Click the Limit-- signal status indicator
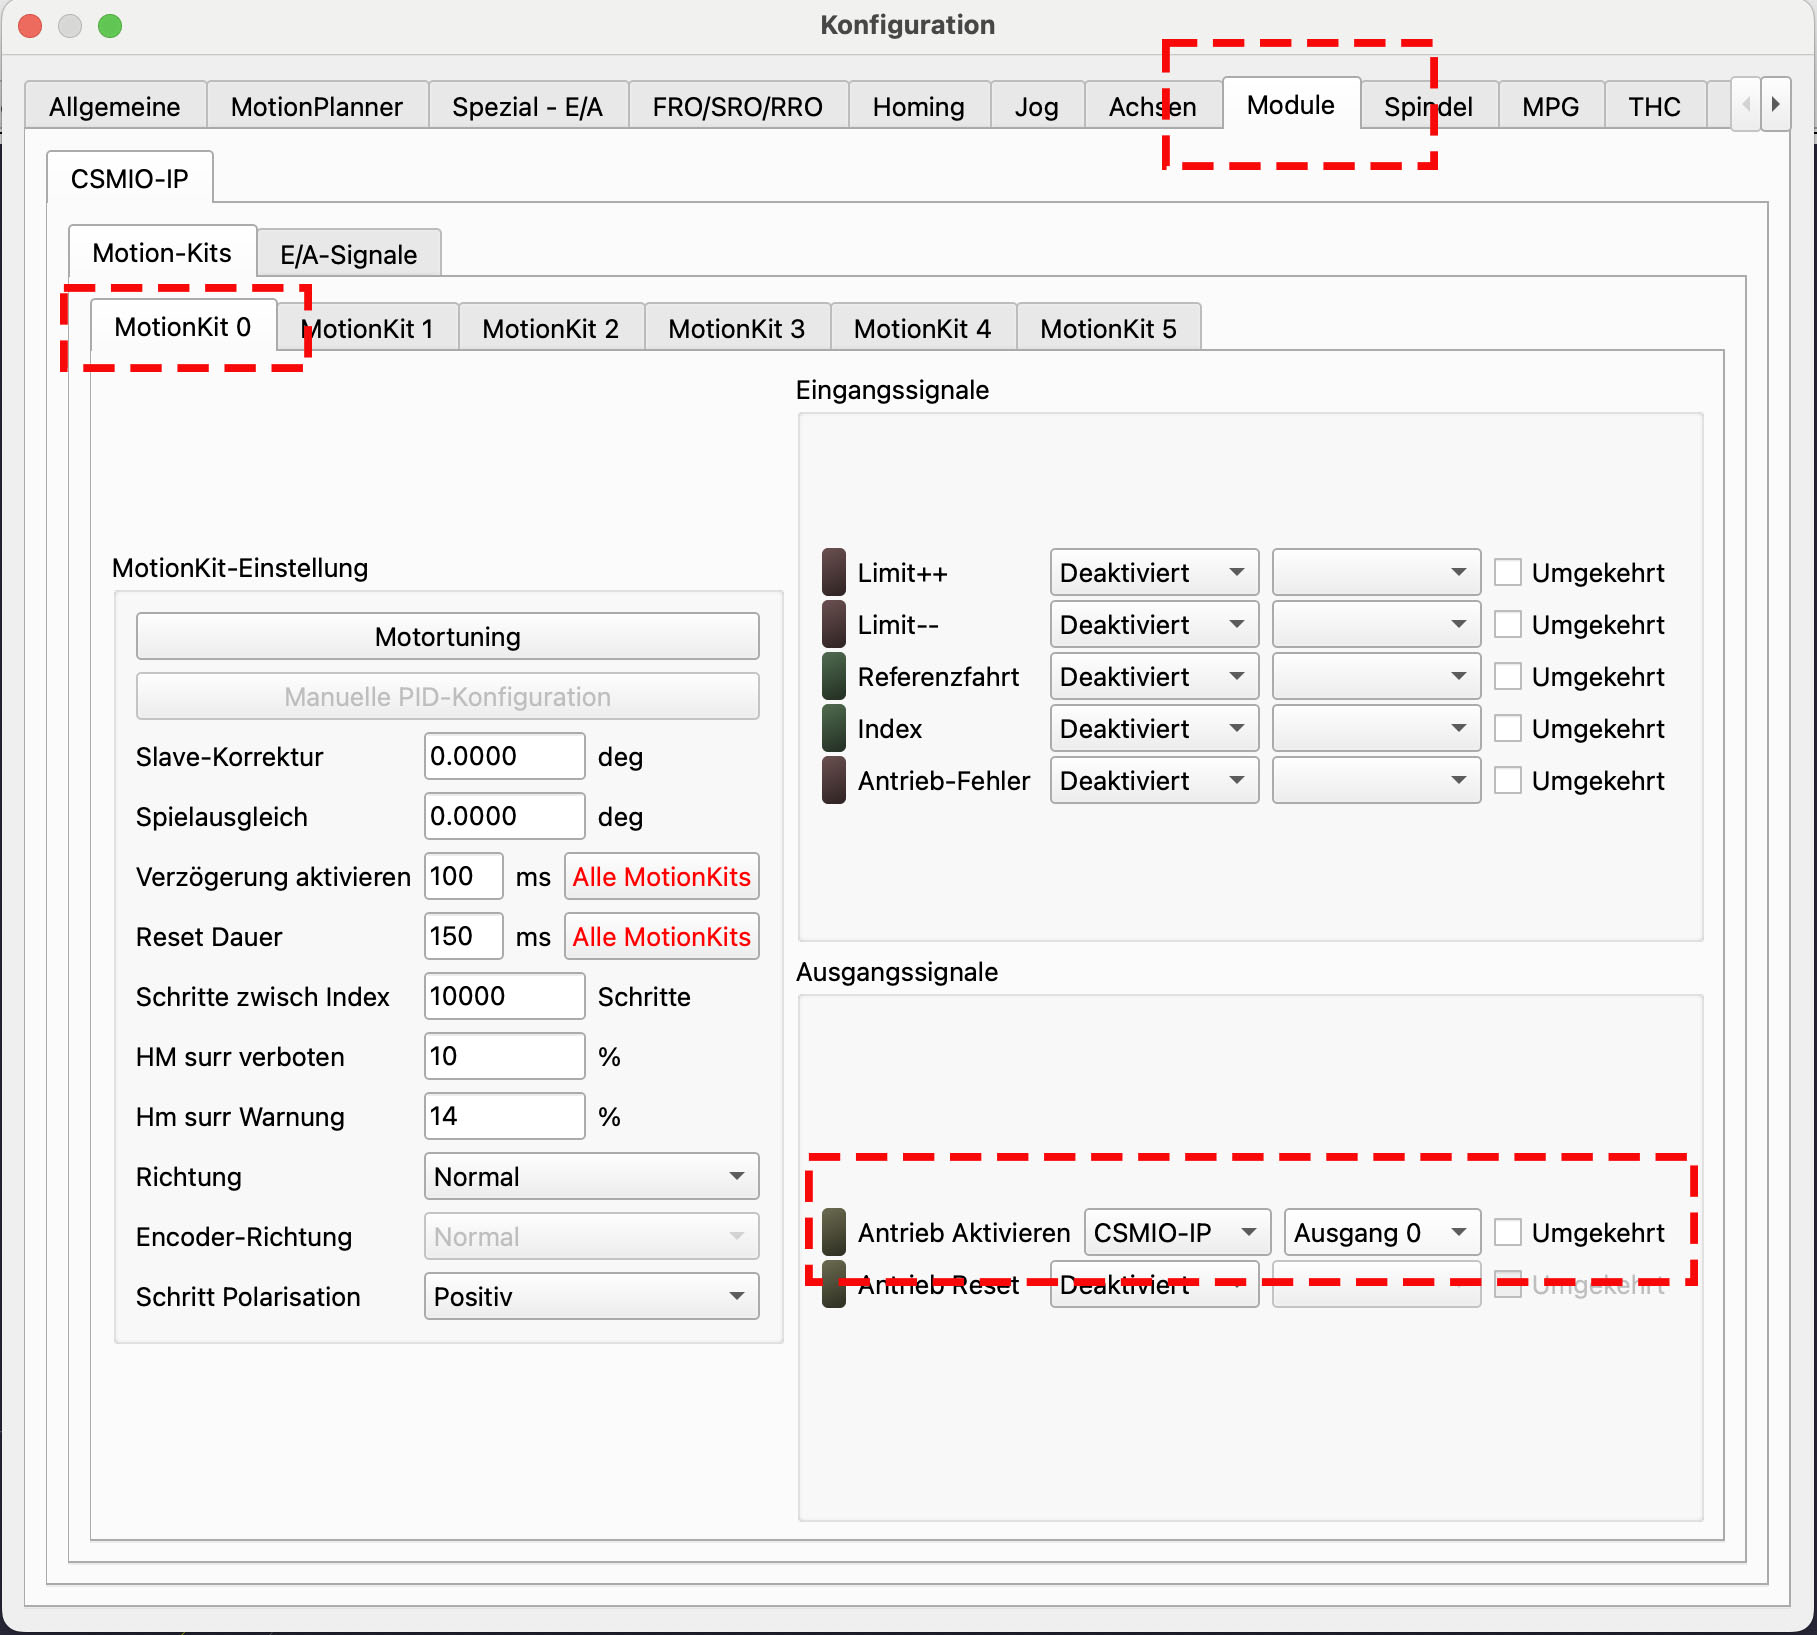The height and width of the screenshot is (1635, 1817). [833, 624]
